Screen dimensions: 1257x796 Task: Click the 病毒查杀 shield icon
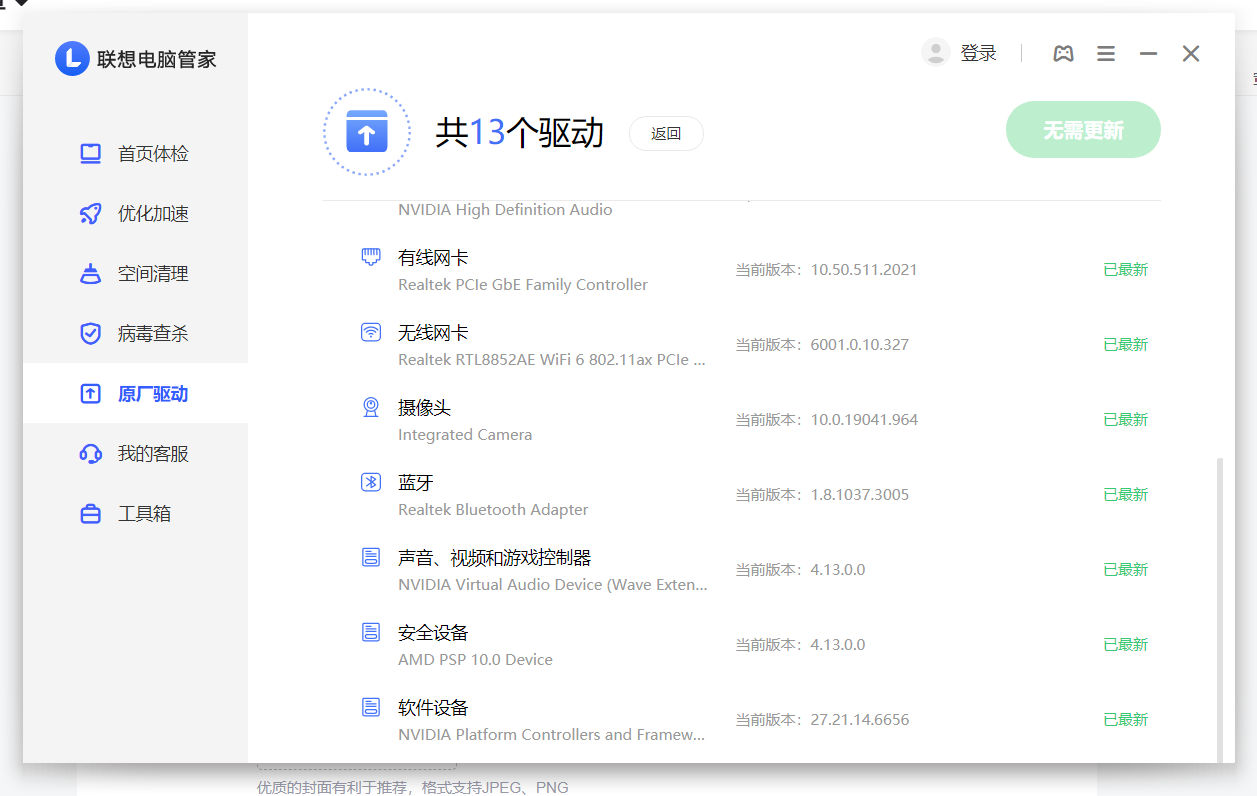[91, 334]
